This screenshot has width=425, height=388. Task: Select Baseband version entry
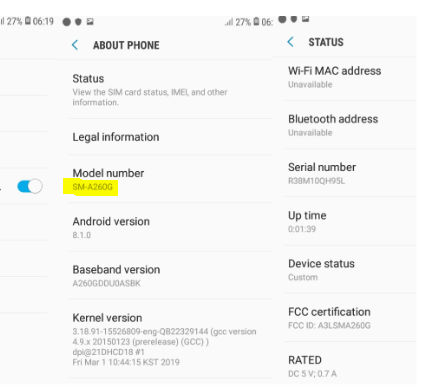[x=170, y=276]
